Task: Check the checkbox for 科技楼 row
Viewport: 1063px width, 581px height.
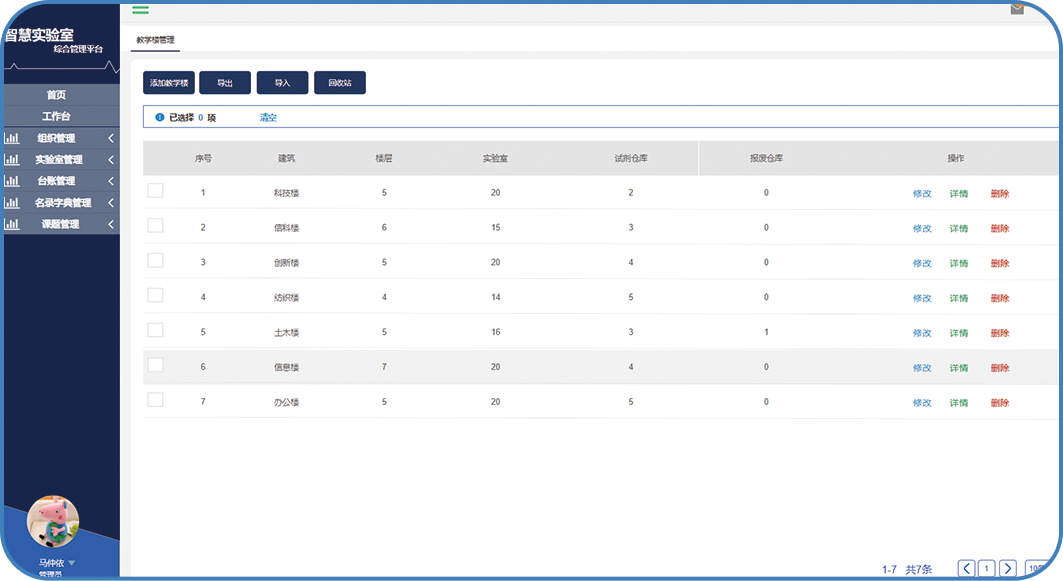Action: (155, 191)
